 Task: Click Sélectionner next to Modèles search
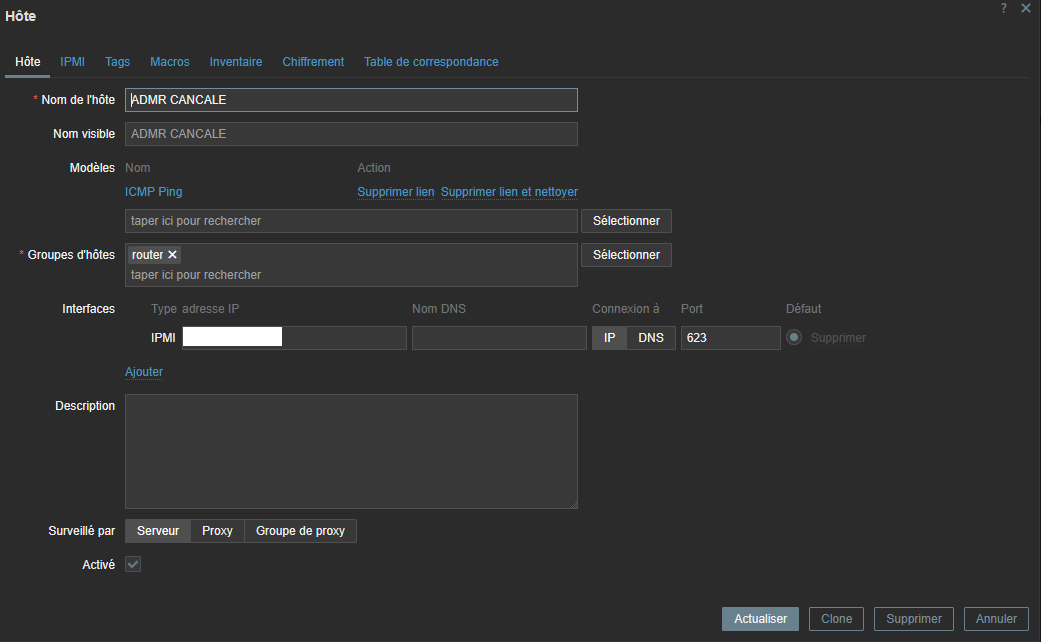(626, 221)
